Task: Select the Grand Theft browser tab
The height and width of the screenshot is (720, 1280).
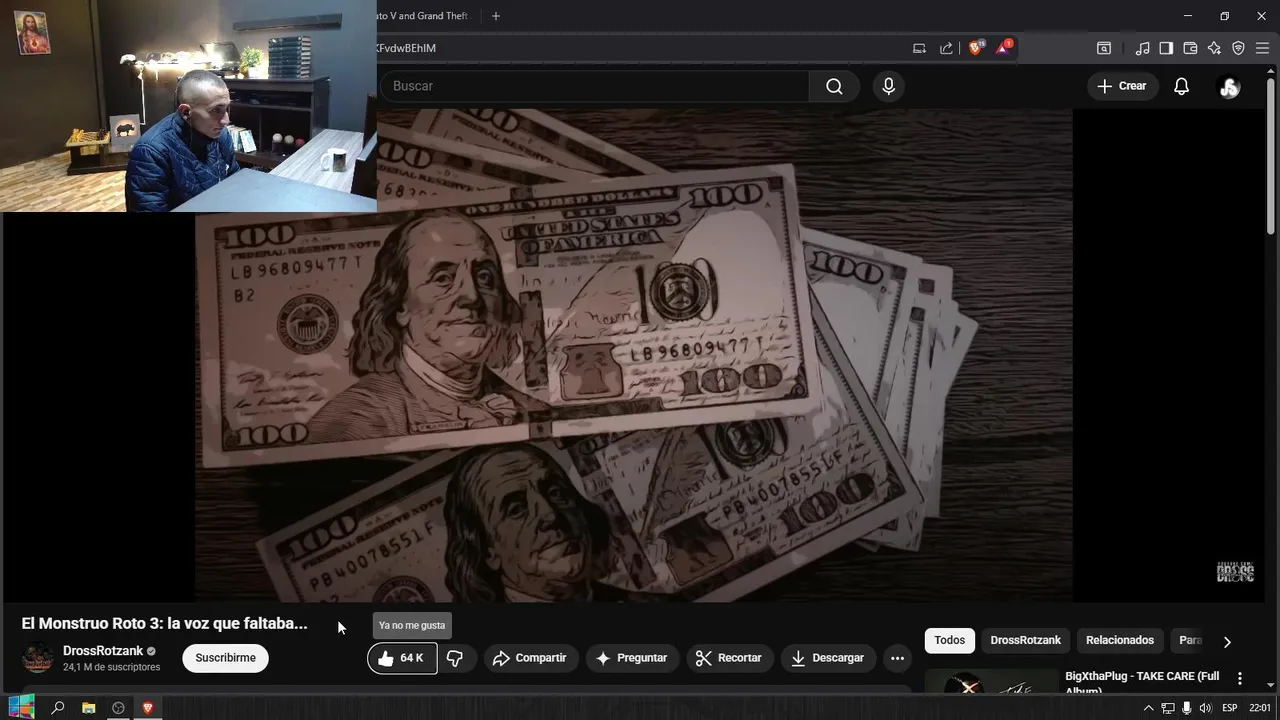Action: click(x=422, y=16)
